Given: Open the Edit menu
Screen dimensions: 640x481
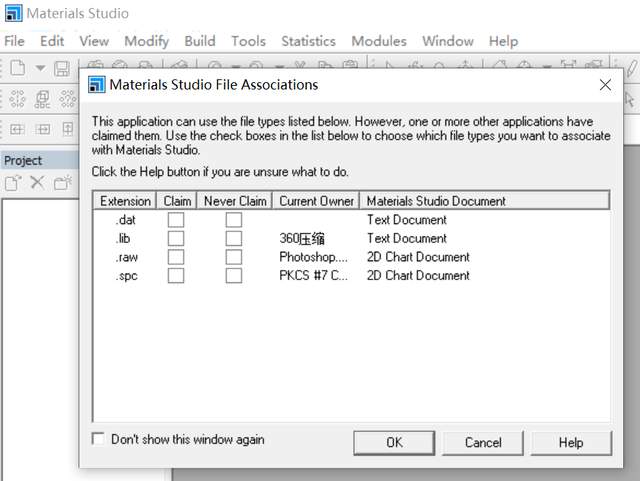Looking at the screenshot, I should pyautogui.click(x=52, y=41).
